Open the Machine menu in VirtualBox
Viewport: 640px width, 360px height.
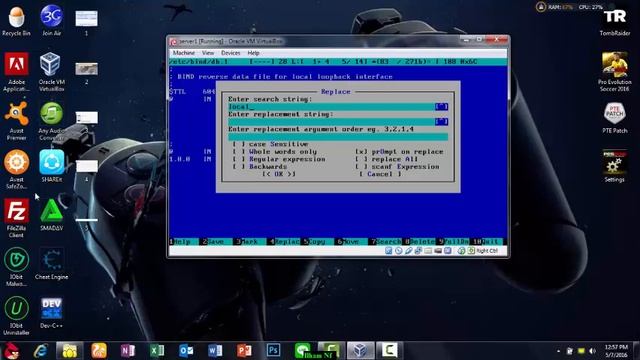(x=183, y=53)
